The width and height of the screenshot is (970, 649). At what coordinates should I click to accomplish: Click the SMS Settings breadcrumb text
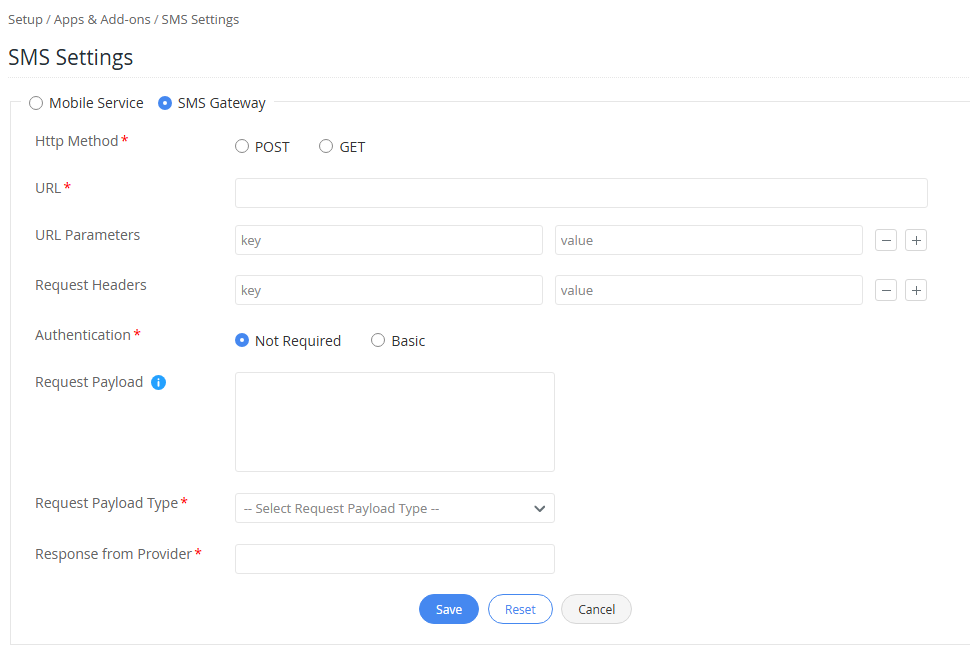[x=200, y=20]
